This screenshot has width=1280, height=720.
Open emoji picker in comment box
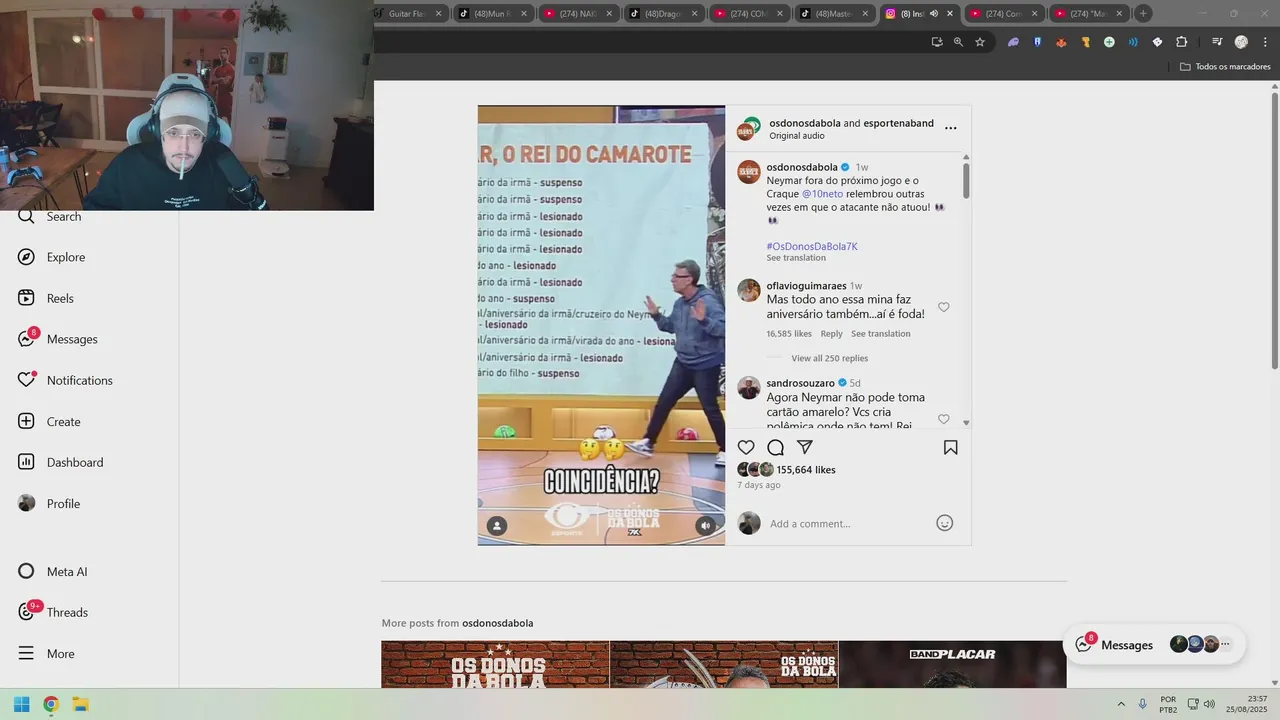[x=944, y=523]
